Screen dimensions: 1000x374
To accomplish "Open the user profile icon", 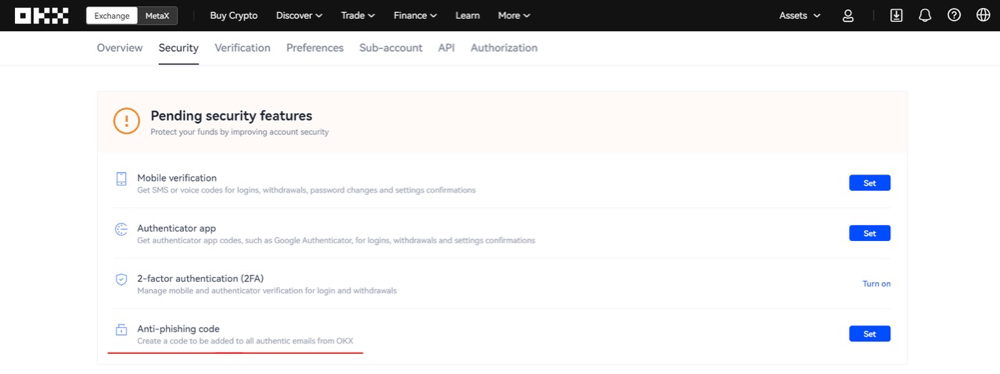I will click(848, 15).
